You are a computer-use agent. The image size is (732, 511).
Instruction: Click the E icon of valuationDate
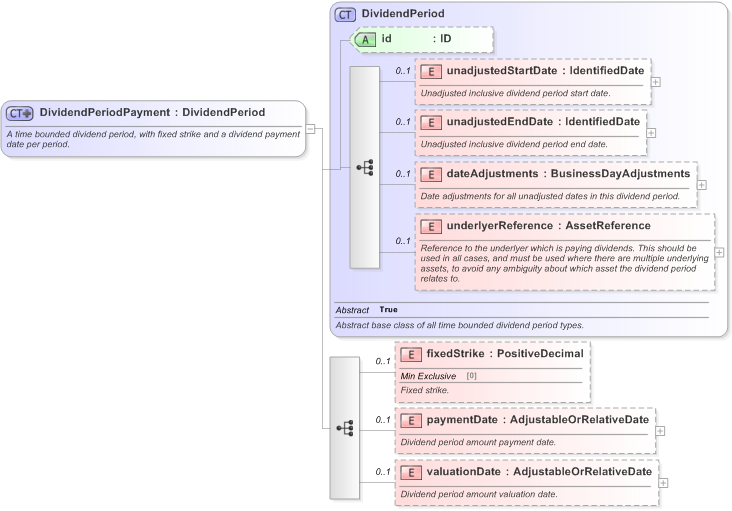(411, 473)
